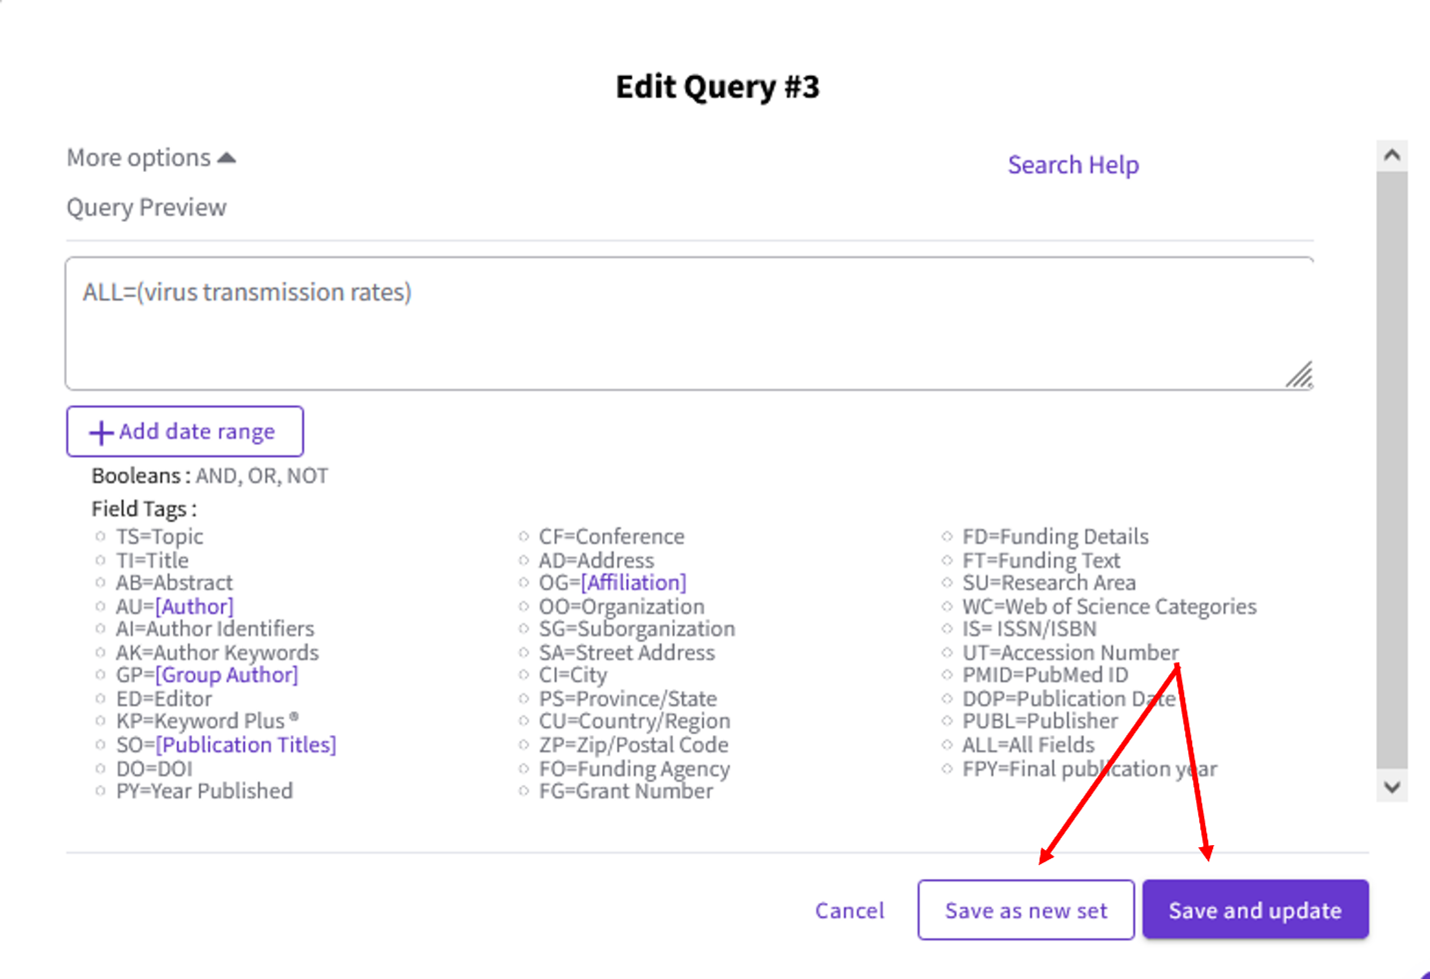Click the ED=Editor field tag text
Viewport: 1430px width, 979px height.
(164, 698)
